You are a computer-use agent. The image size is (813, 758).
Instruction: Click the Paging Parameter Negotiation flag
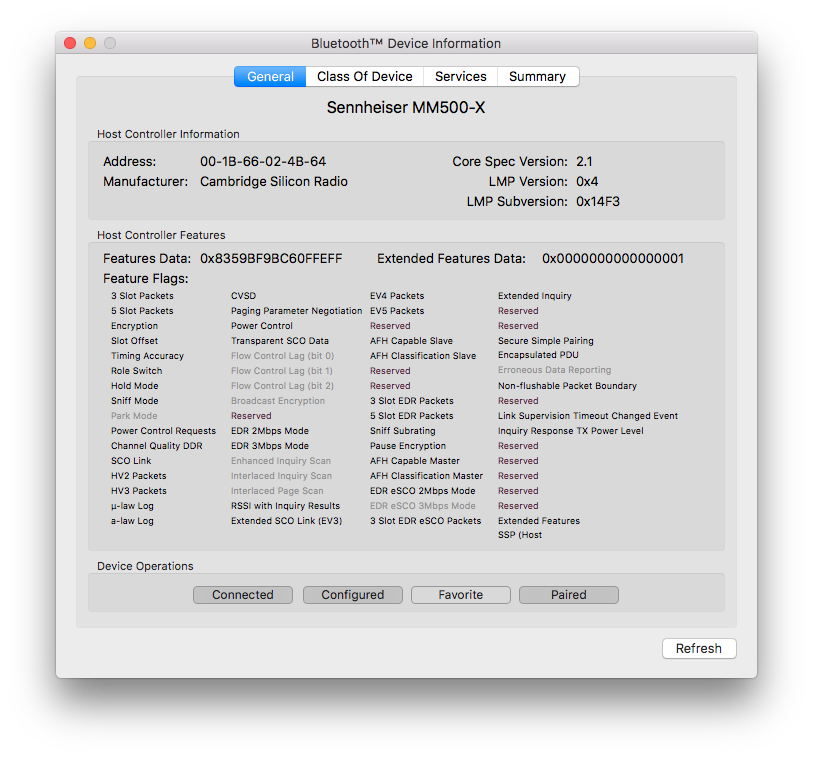click(297, 311)
